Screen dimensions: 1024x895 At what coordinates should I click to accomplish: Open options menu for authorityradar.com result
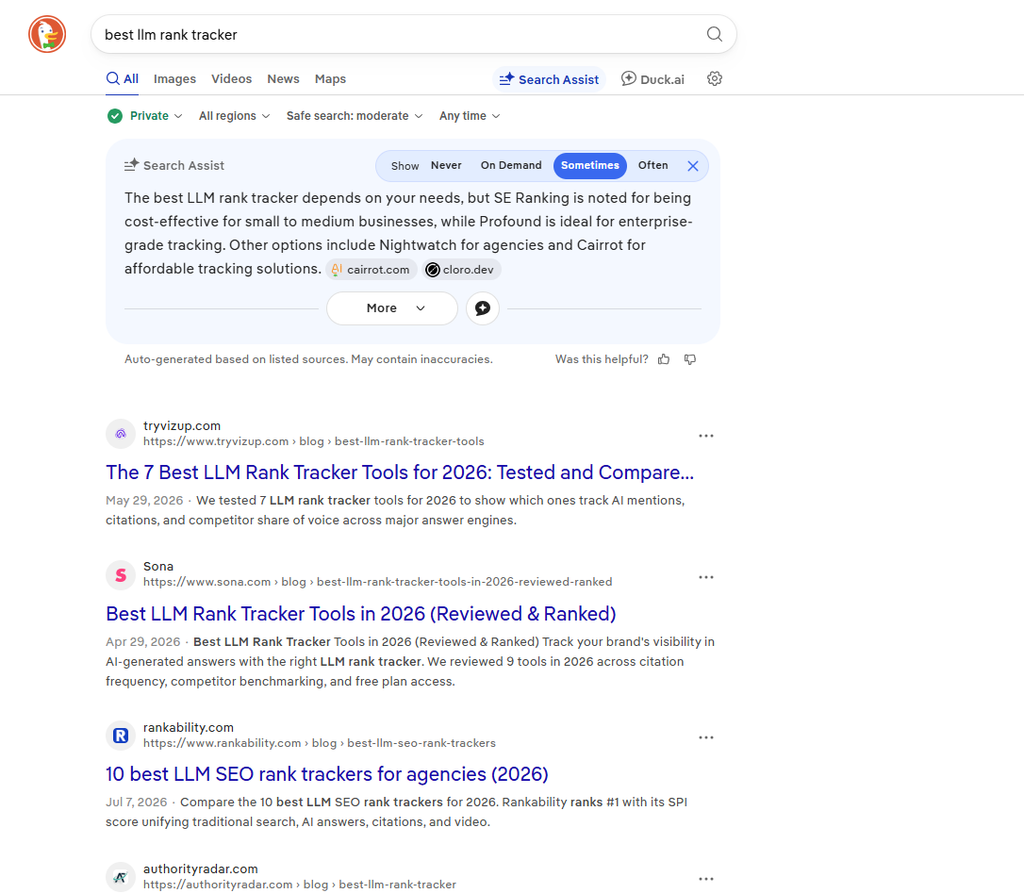(706, 879)
